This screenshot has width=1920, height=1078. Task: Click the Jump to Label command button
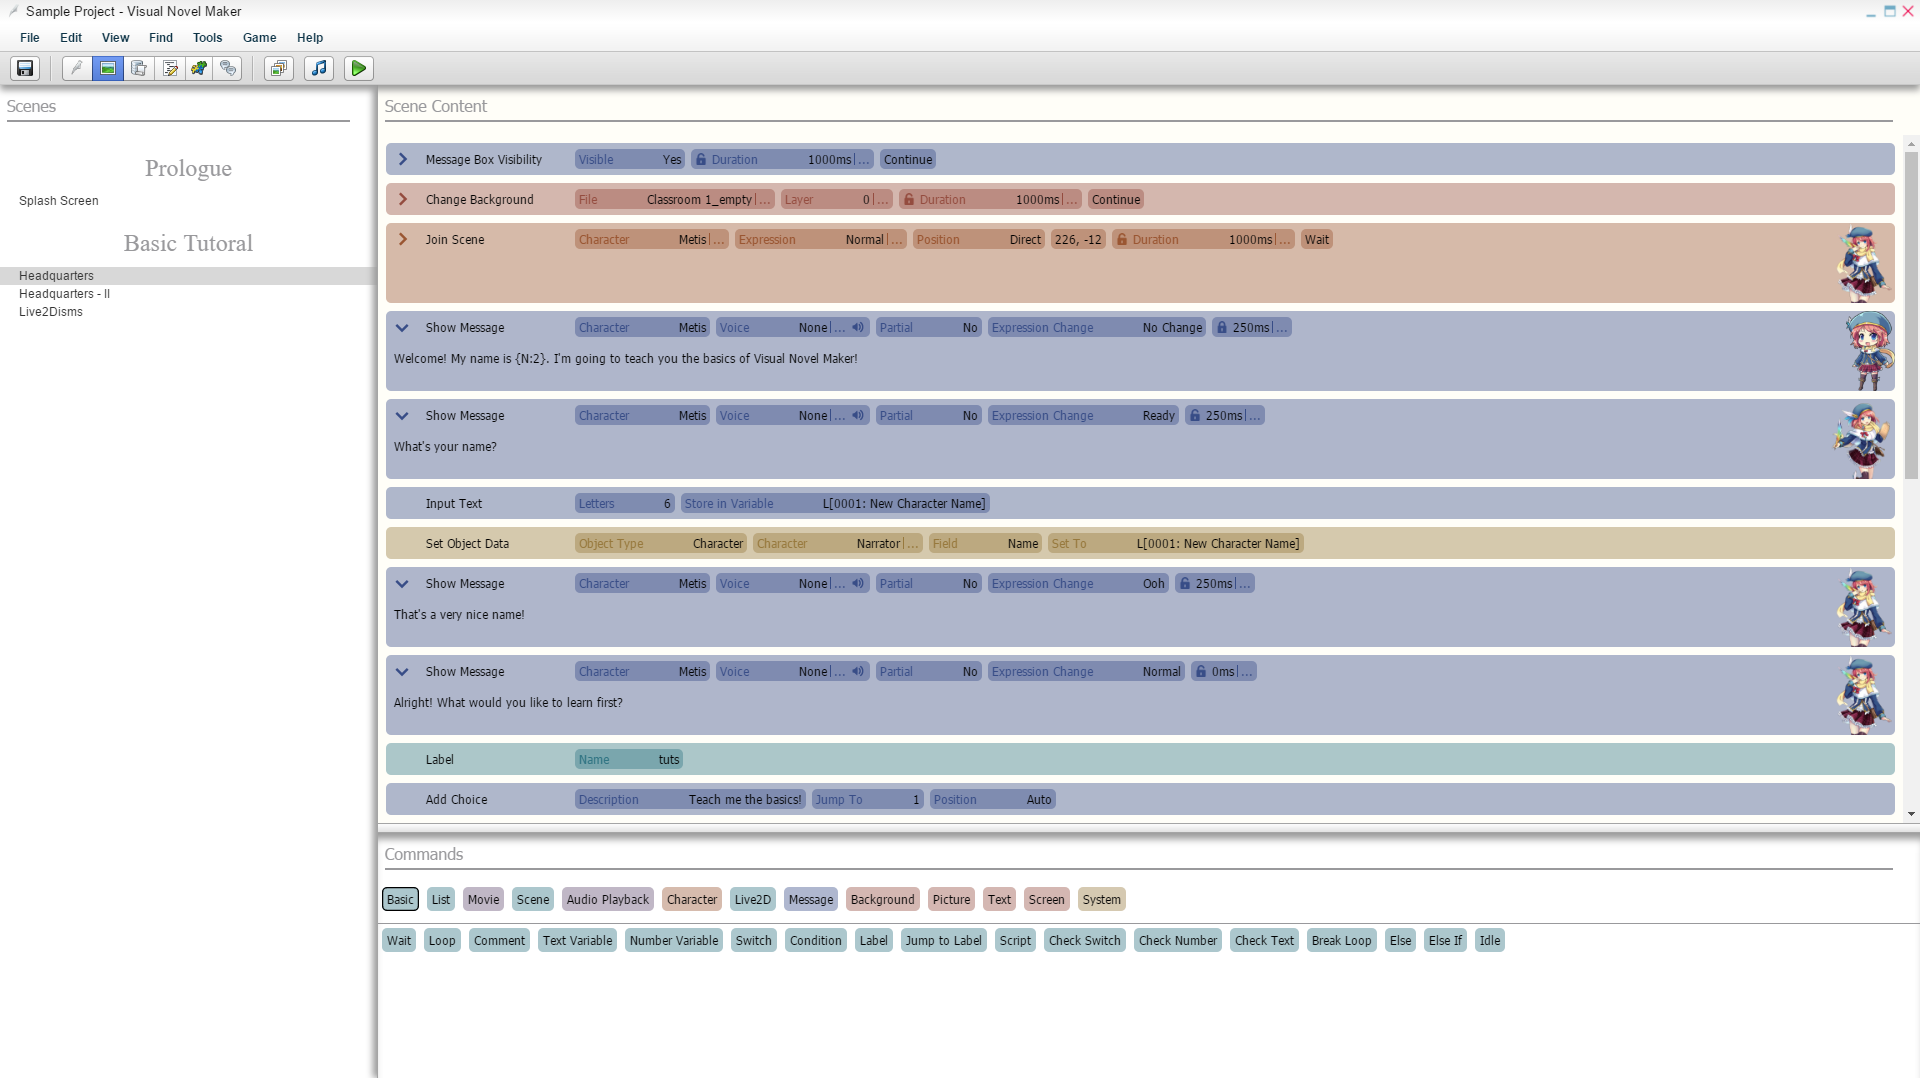943,941
